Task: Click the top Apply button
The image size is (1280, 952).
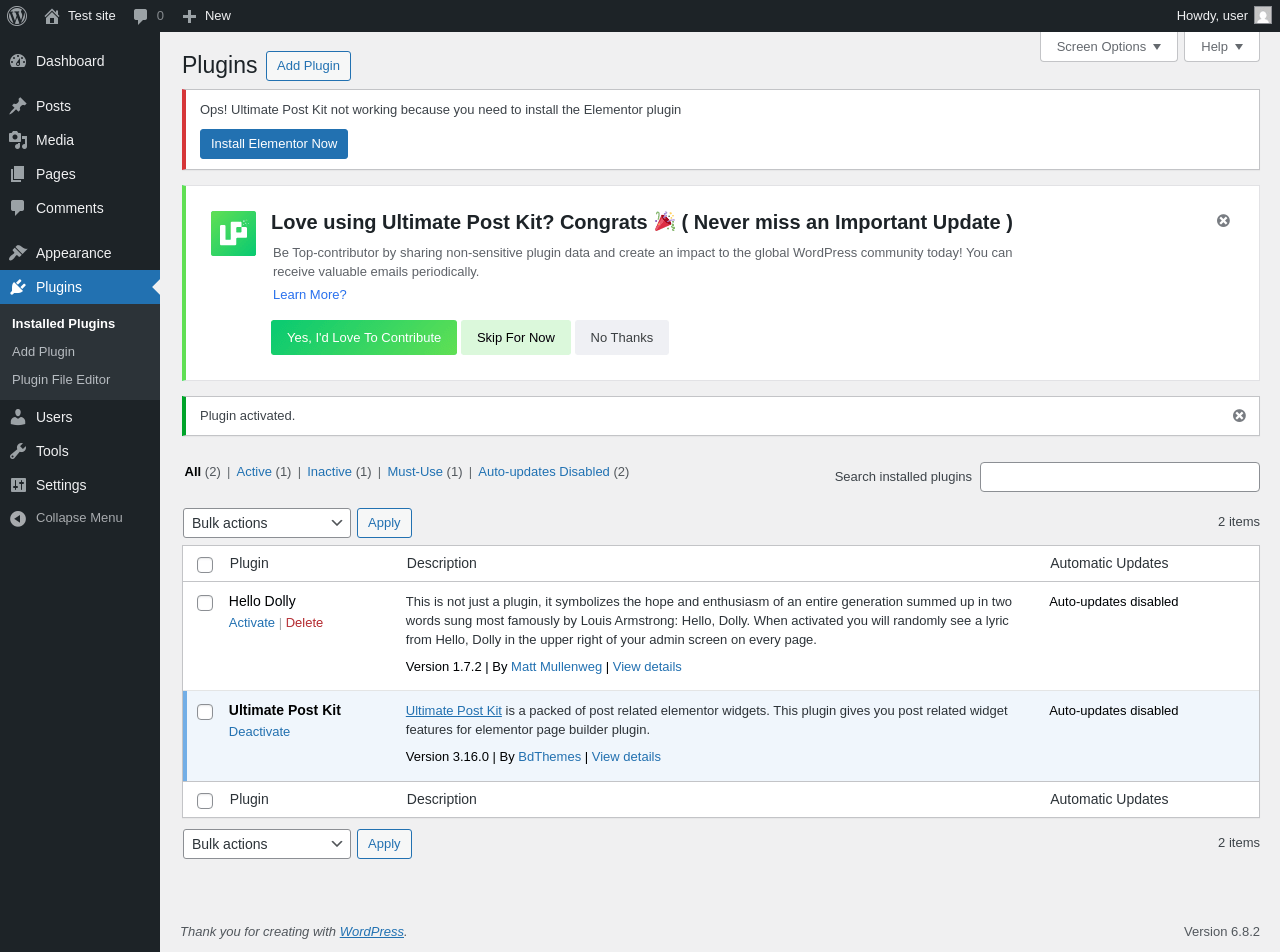Action: [x=384, y=523]
